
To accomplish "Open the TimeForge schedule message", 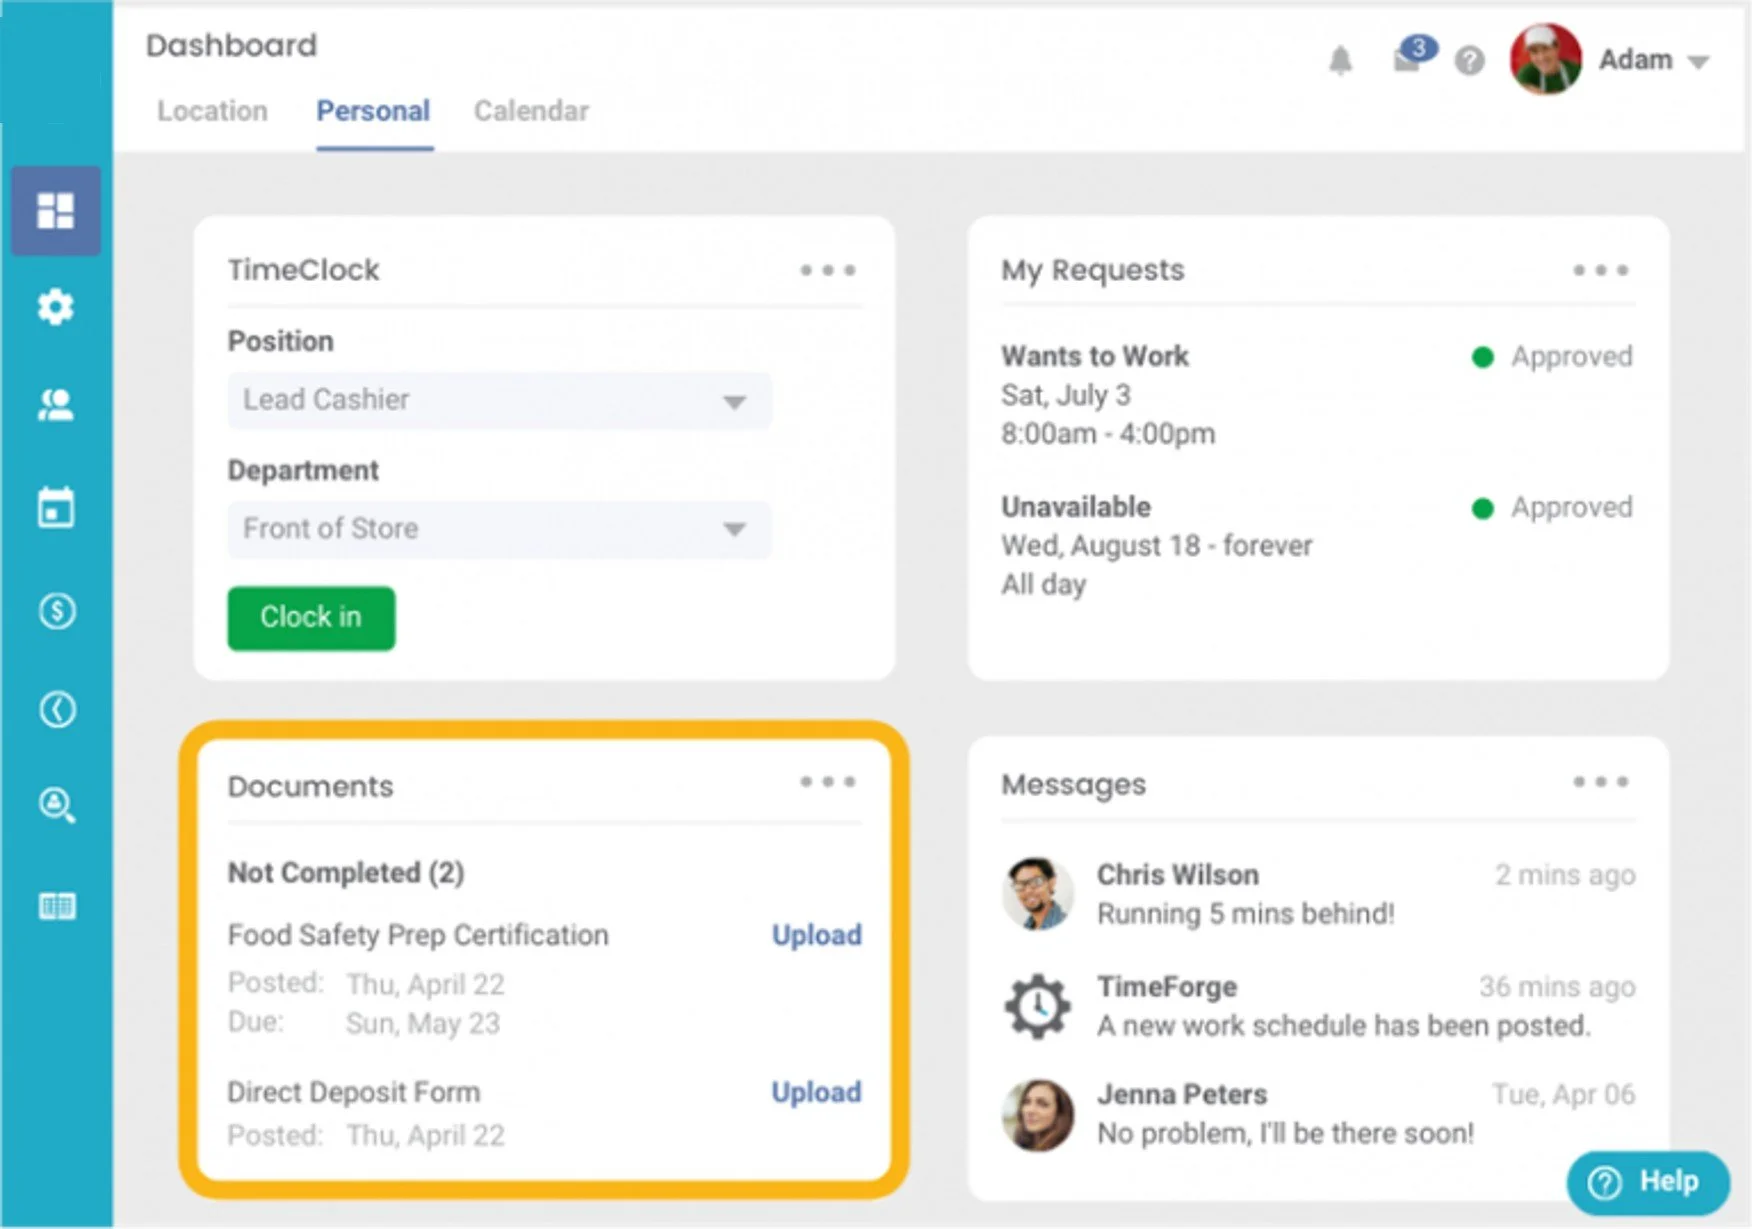I will tap(1318, 1006).
